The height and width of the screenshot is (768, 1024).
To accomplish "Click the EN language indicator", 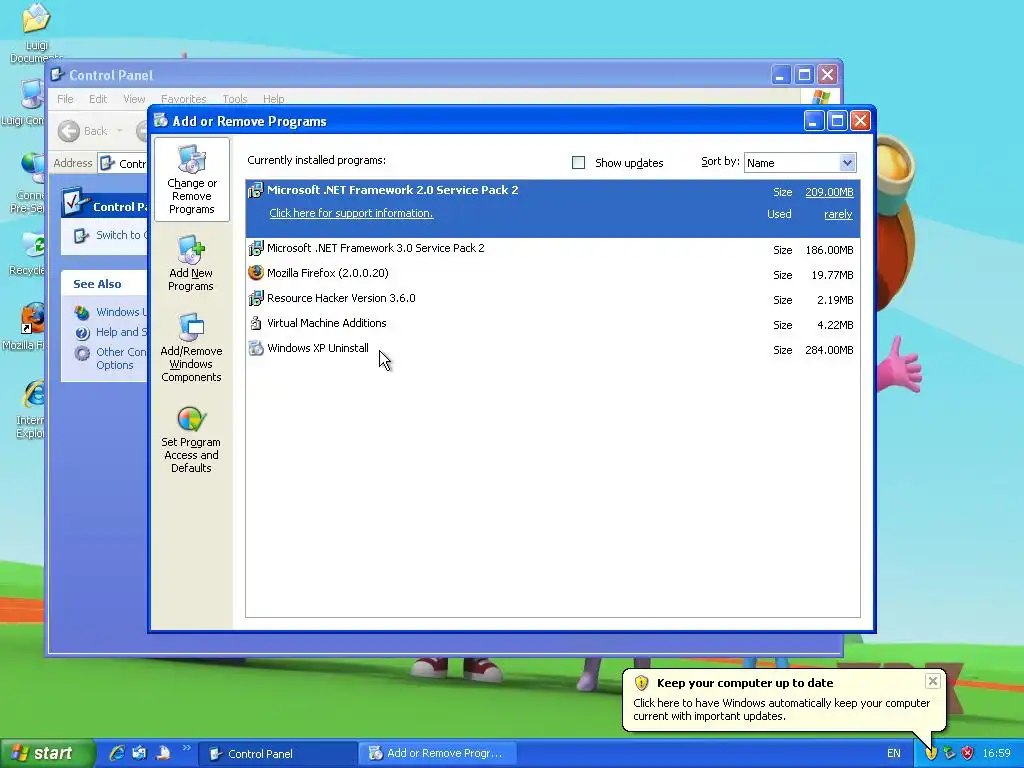I will (893, 753).
